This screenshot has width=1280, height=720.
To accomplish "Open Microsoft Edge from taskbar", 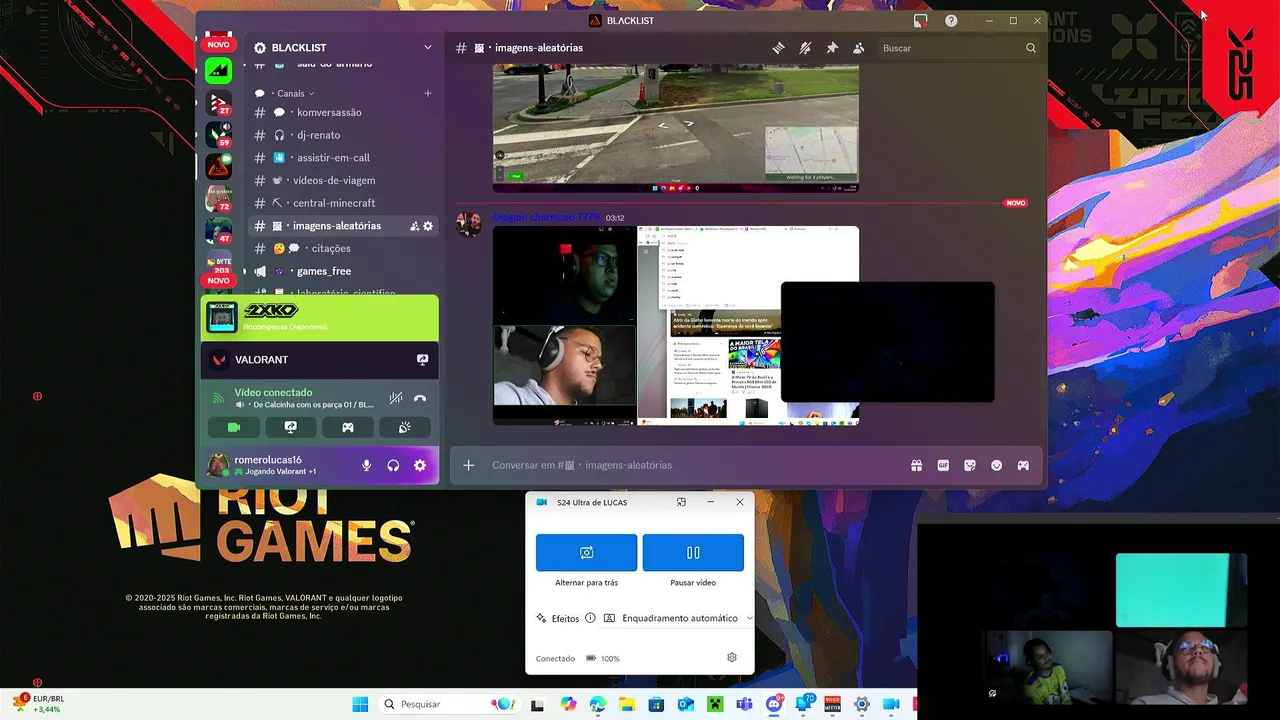I will click(598, 704).
